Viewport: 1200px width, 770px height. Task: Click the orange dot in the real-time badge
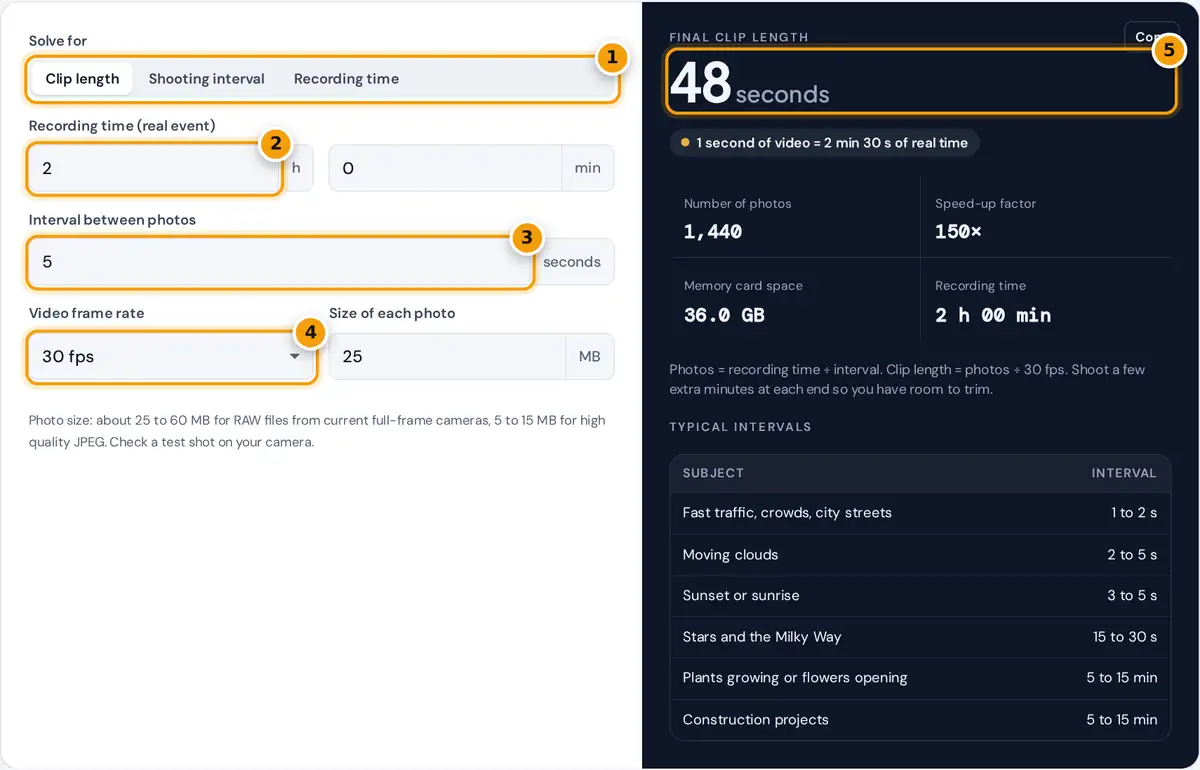(x=685, y=143)
